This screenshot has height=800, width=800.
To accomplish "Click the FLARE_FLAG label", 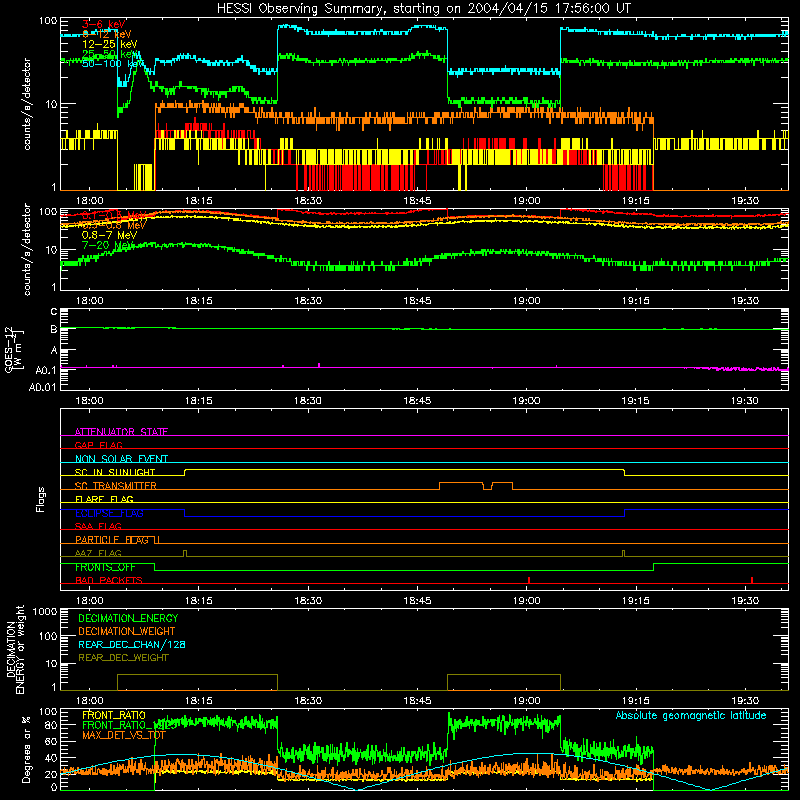I will click(104, 499).
